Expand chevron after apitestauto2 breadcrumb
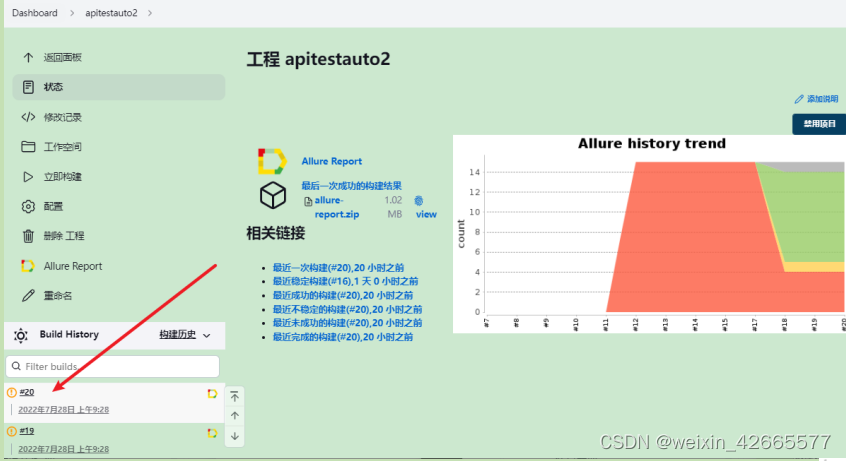Screen dimensions: 846x461 pyautogui.click(x=149, y=13)
